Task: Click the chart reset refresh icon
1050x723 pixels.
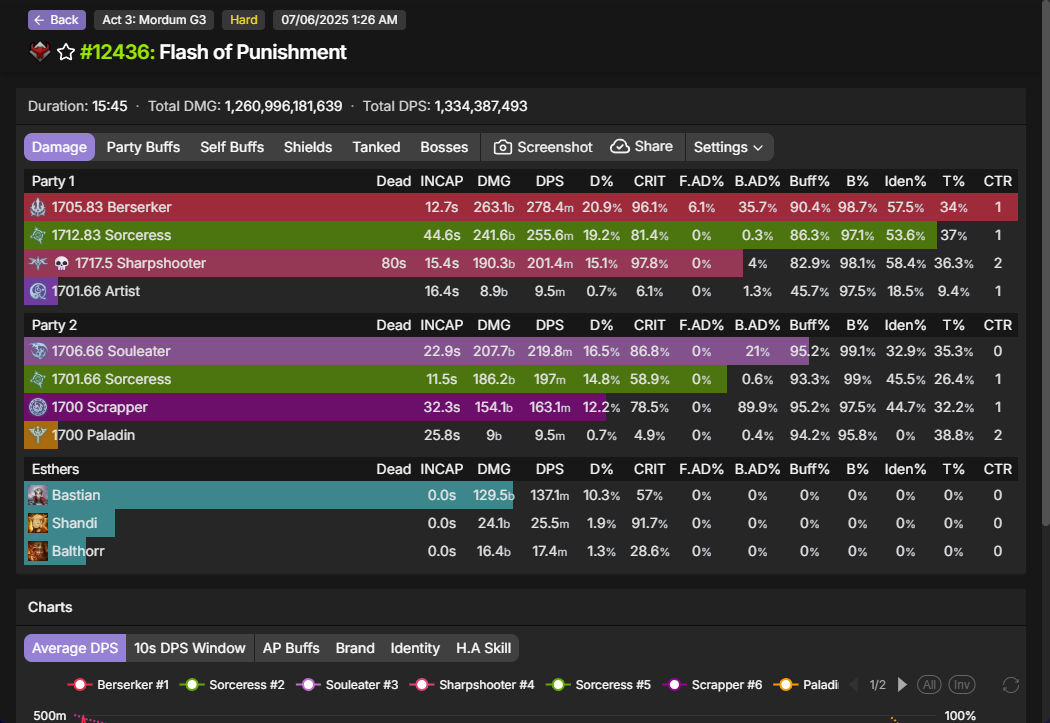Action: pyautogui.click(x=1011, y=685)
